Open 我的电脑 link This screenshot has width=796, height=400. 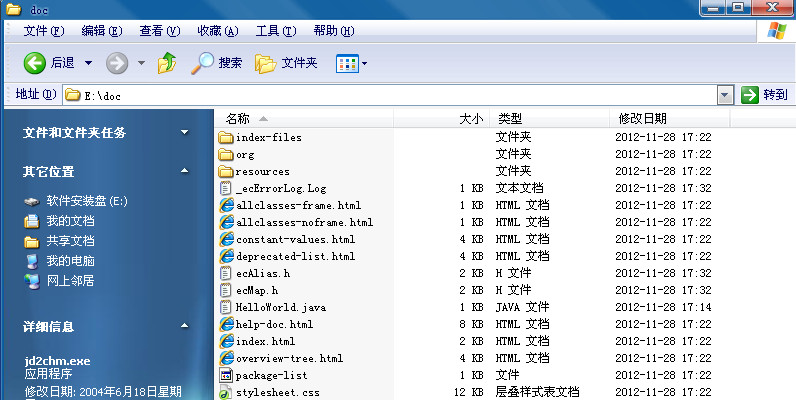[70, 261]
